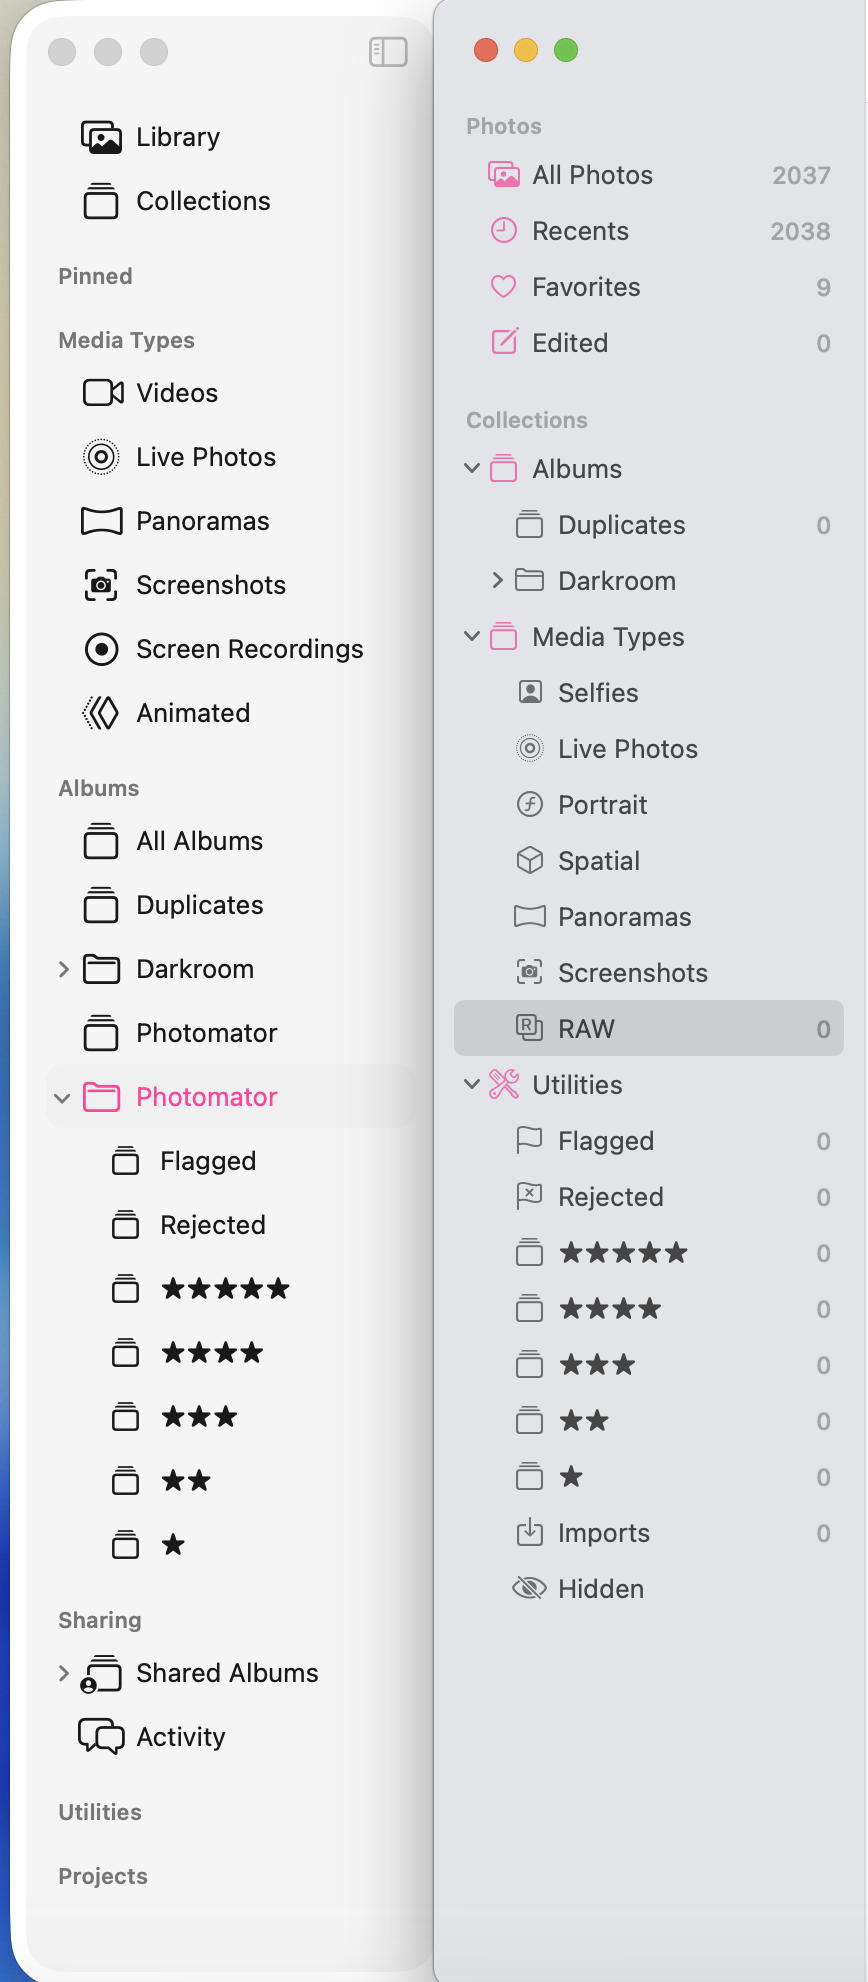Click the highlighted RAW row
Viewport: 868px width, 1982px height.
coord(649,1028)
